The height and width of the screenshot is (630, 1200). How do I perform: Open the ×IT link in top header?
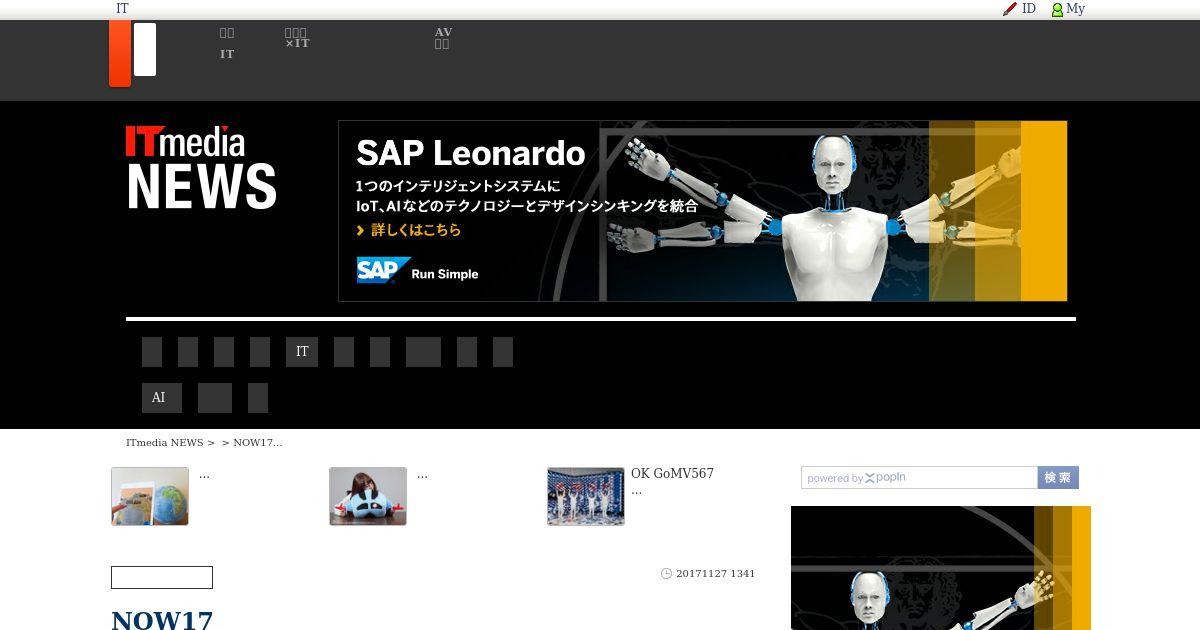click(x=297, y=38)
